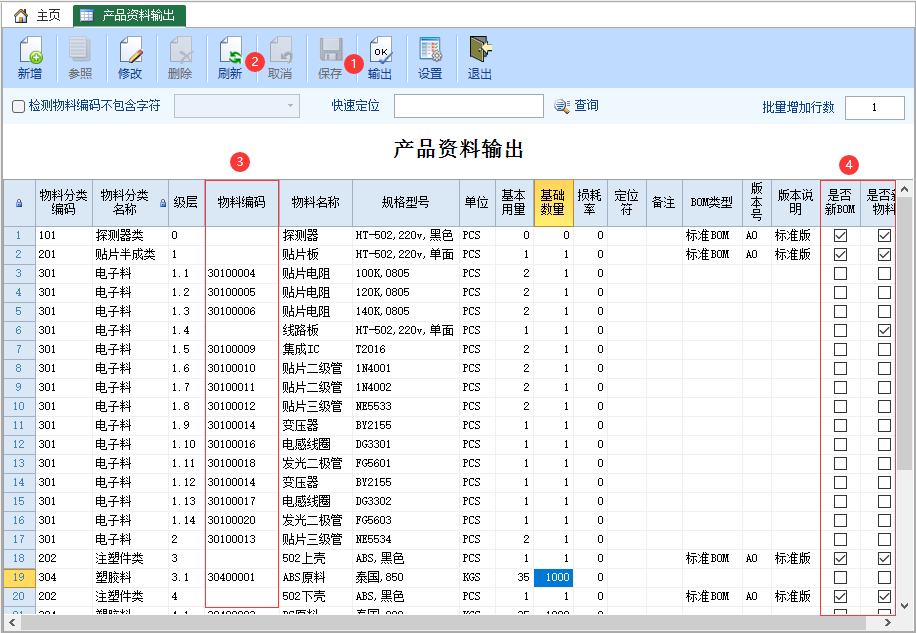916x633 pixels.
Task: Click material code 30400001 cell
Action: click(x=242, y=578)
